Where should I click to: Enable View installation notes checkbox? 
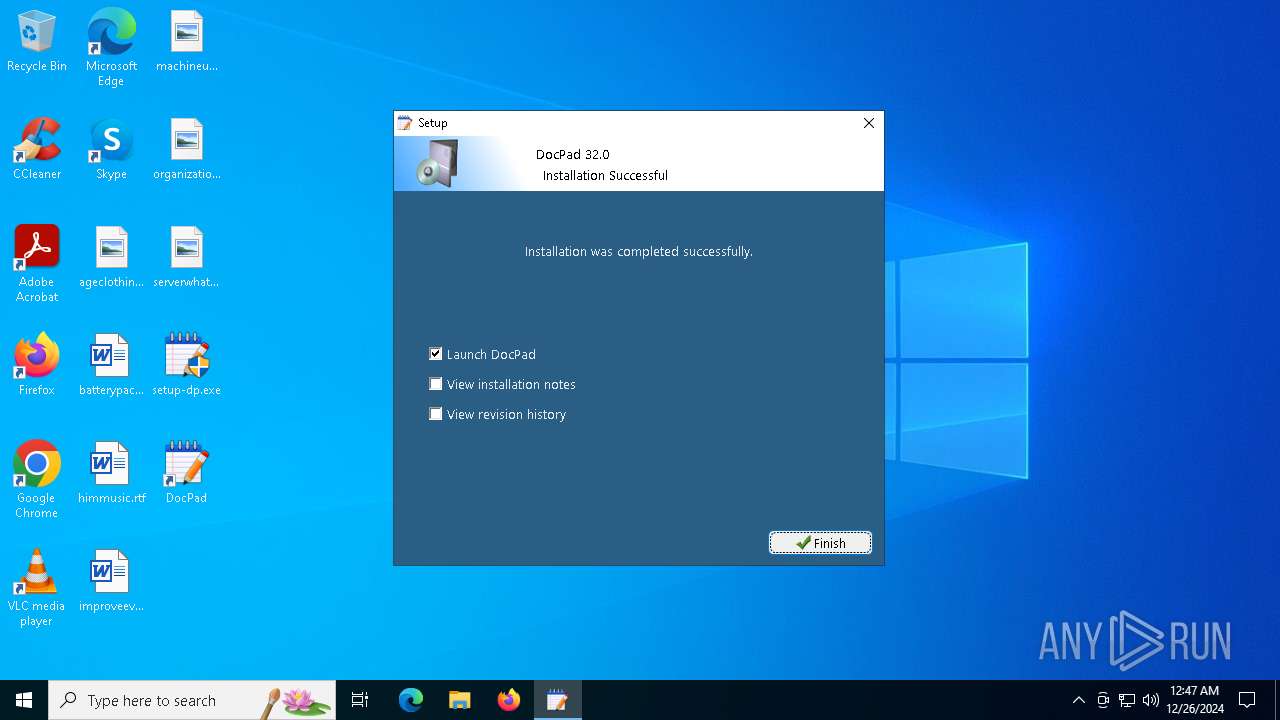click(436, 384)
